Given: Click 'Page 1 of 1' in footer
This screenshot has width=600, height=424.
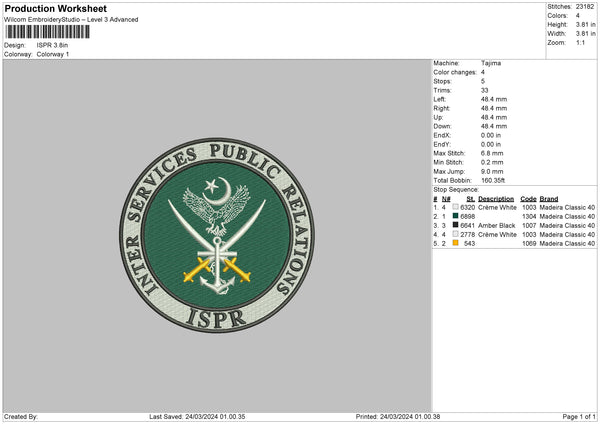Looking at the screenshot, I should (x=579, y=416).
